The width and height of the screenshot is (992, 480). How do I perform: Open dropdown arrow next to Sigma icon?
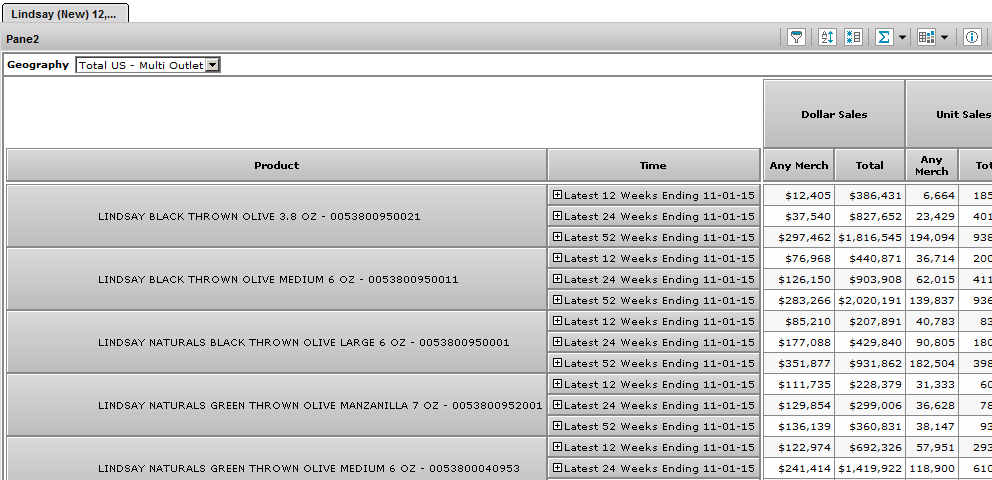coord(902,37)
